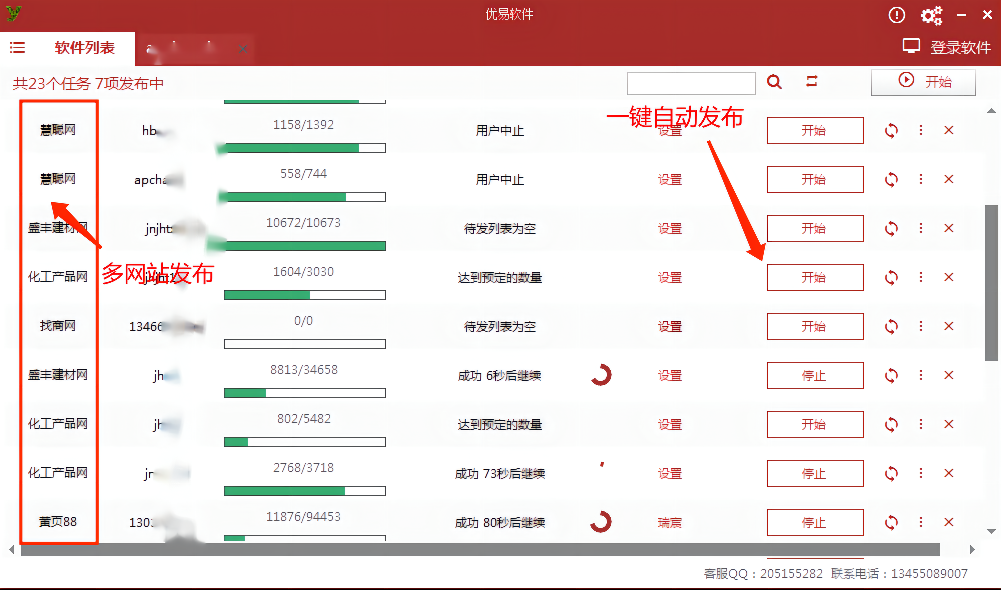This screenshot has height=590, width=1001.
Task: Open 设置 for the 找商网 row
Action: coord(670,326)
